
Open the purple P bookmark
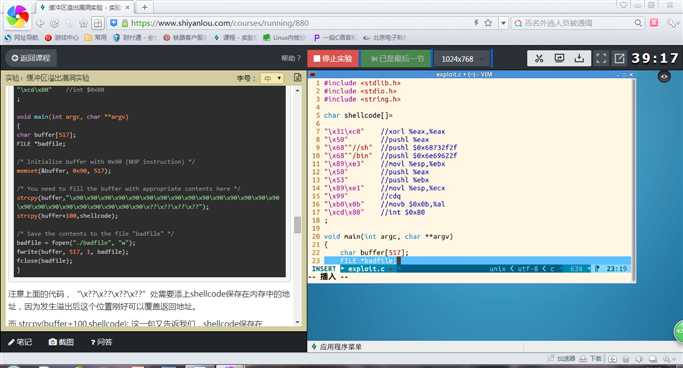pyautogui.click(x=334, y=37)
